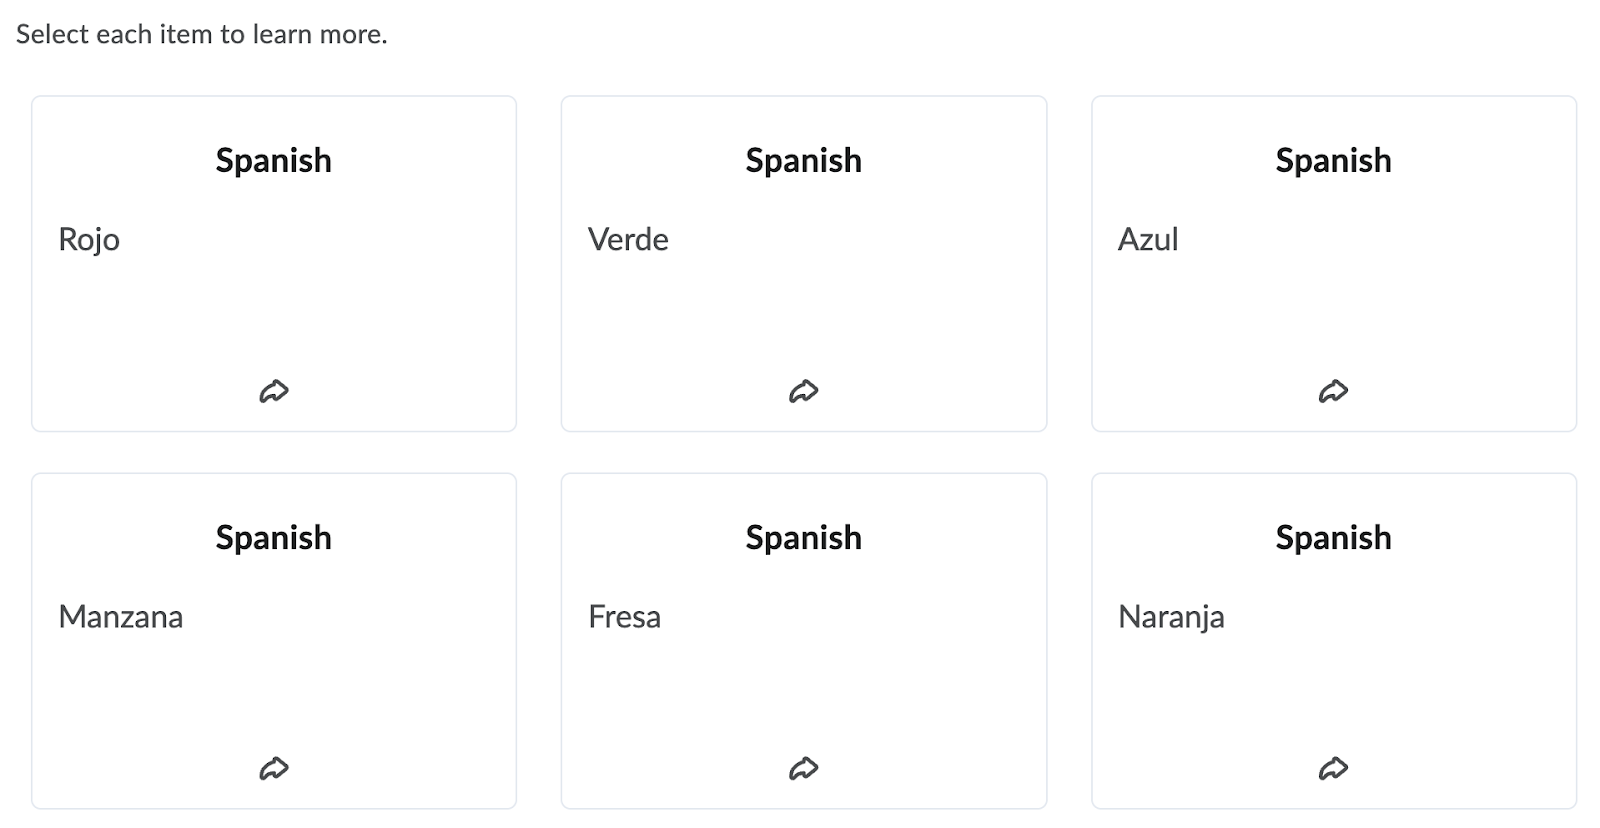Image resolution: width=1600 pixels, height=828 pixels.
Task: Select the Rojo flashcard word
Action: (x=89, y=240)
